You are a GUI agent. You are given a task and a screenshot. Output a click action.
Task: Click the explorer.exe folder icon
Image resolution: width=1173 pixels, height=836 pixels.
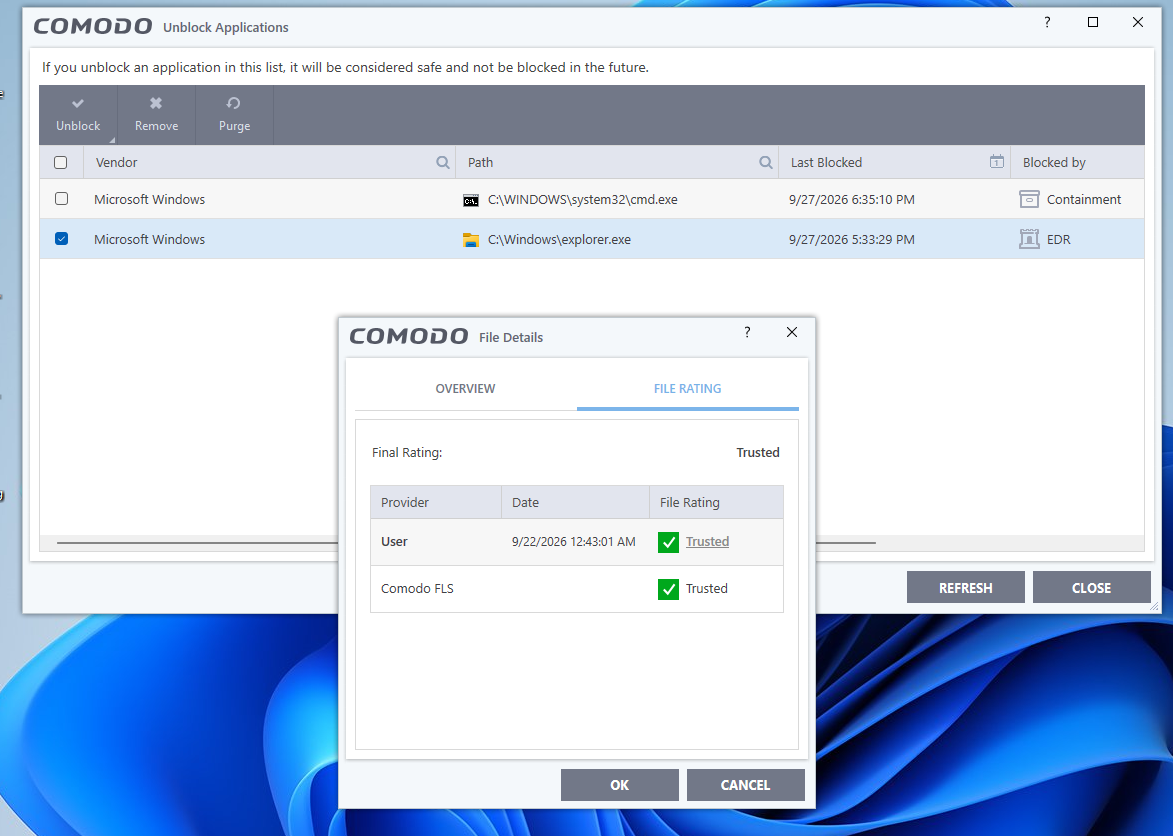click(x=471, y=240)
